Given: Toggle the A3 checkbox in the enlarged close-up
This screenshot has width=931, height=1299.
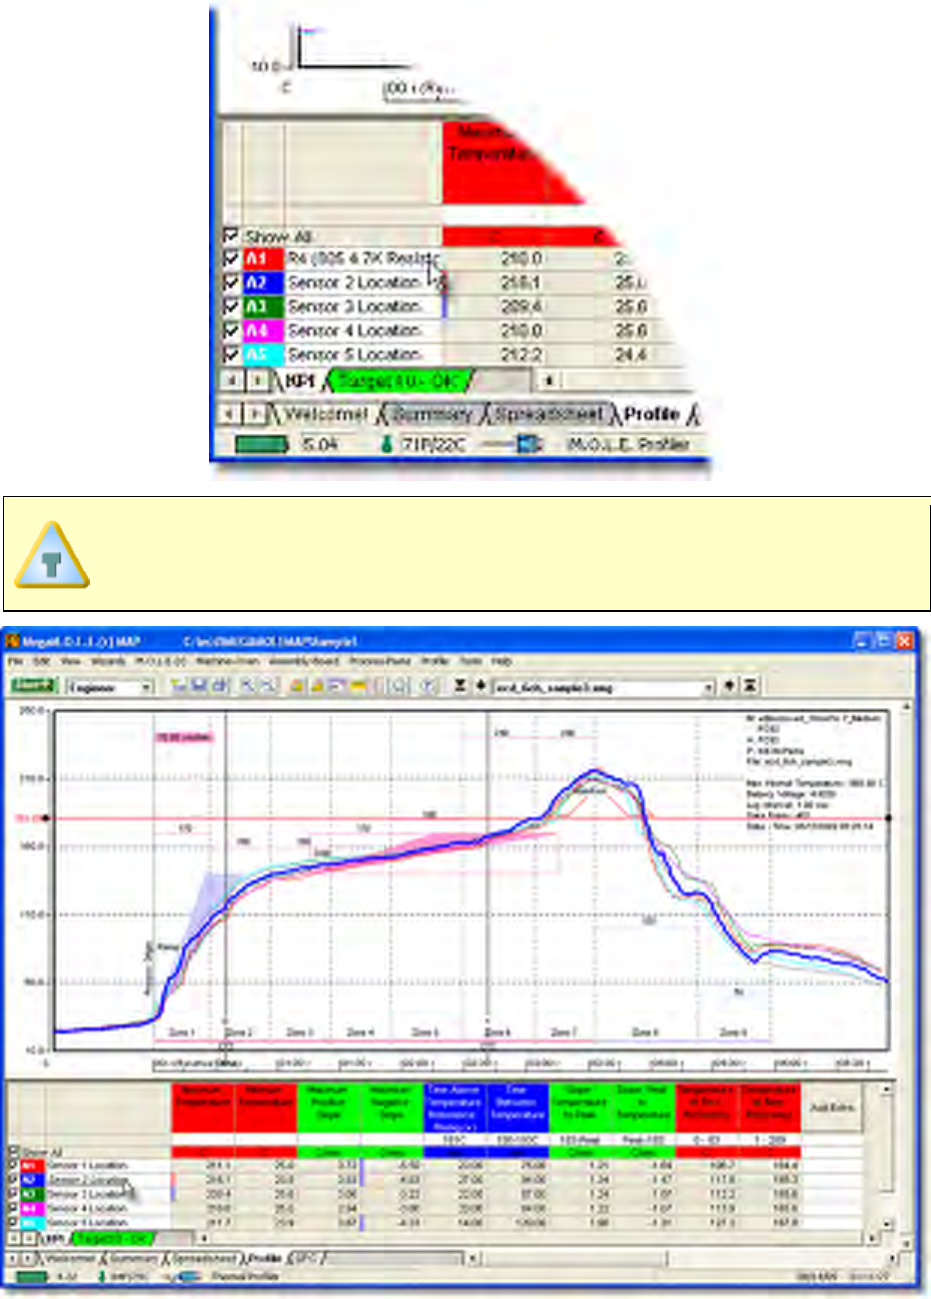Looking at the screenshot, I should [231, 307].
